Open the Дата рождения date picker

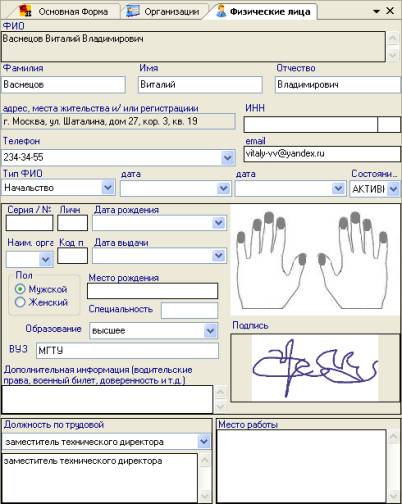219,223
